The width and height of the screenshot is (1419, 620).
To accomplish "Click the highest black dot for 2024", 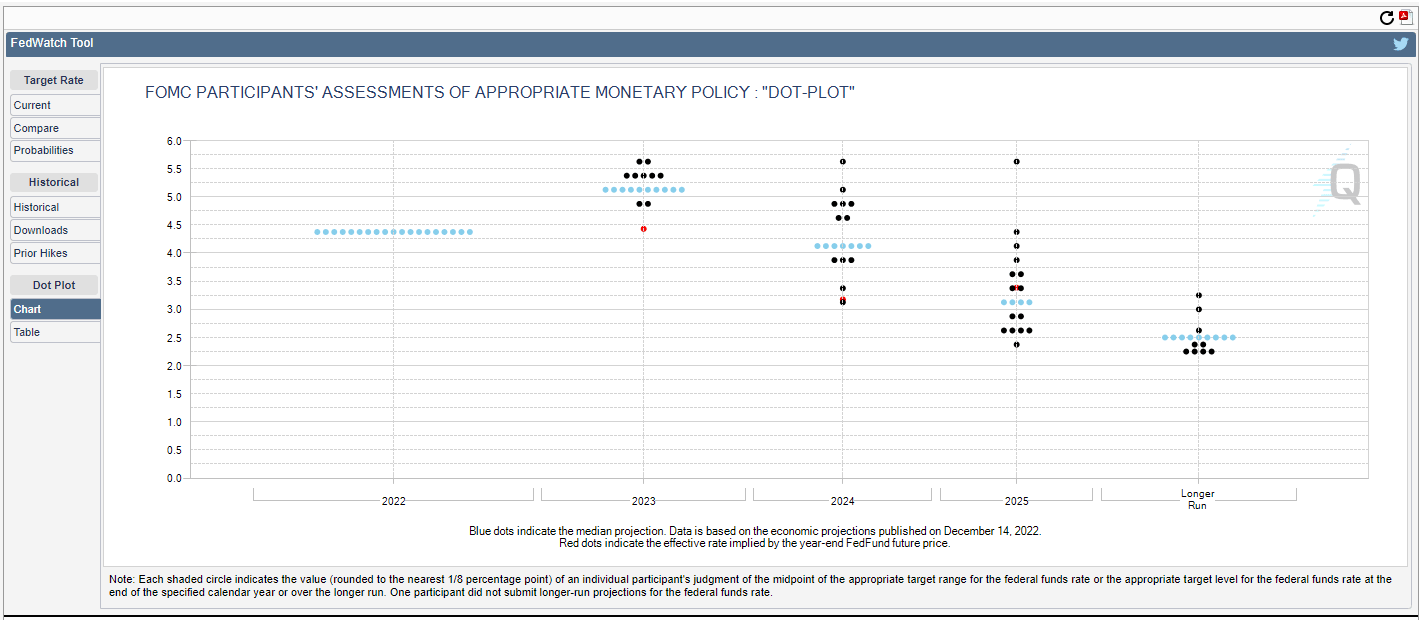I will (x=843, y=161).
